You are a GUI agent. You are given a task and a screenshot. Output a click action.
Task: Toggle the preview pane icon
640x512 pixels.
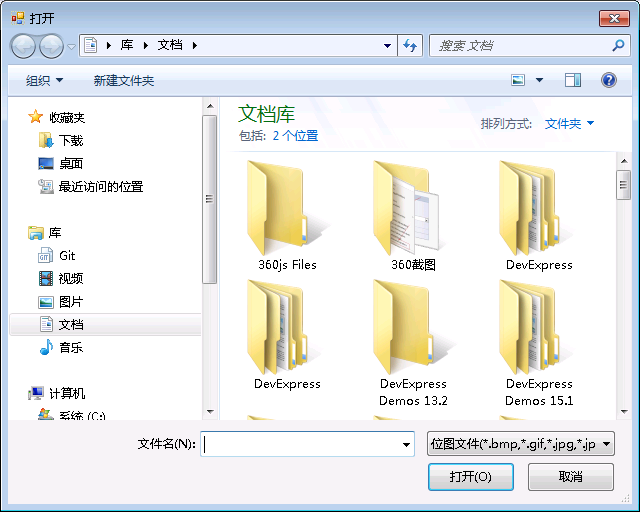point(572,80)
